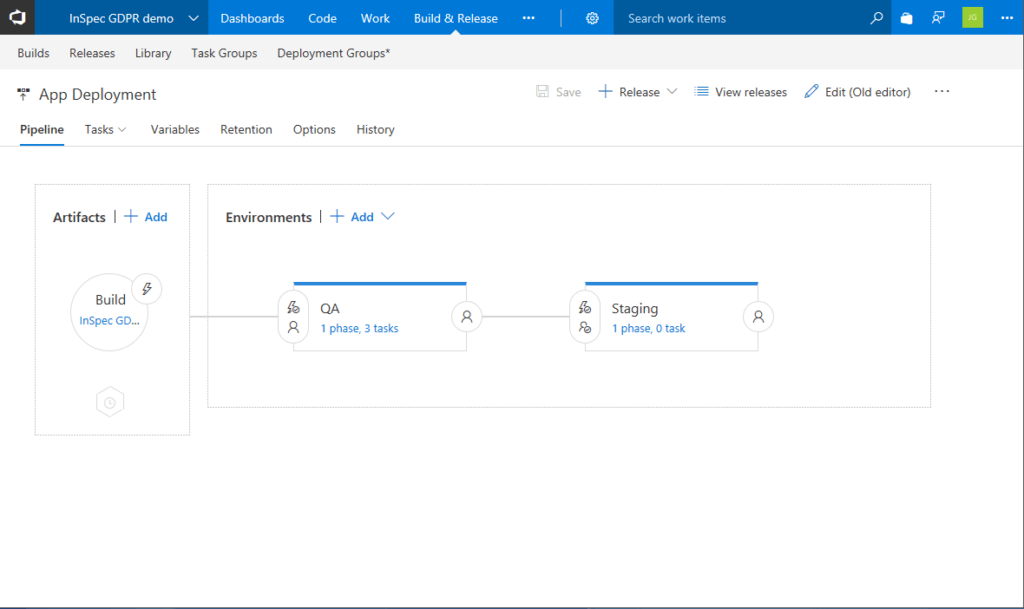The width and height of the screenshot is (1024, 609).
Task: Go to Deployment Groups section
Action: click(333, 53)
